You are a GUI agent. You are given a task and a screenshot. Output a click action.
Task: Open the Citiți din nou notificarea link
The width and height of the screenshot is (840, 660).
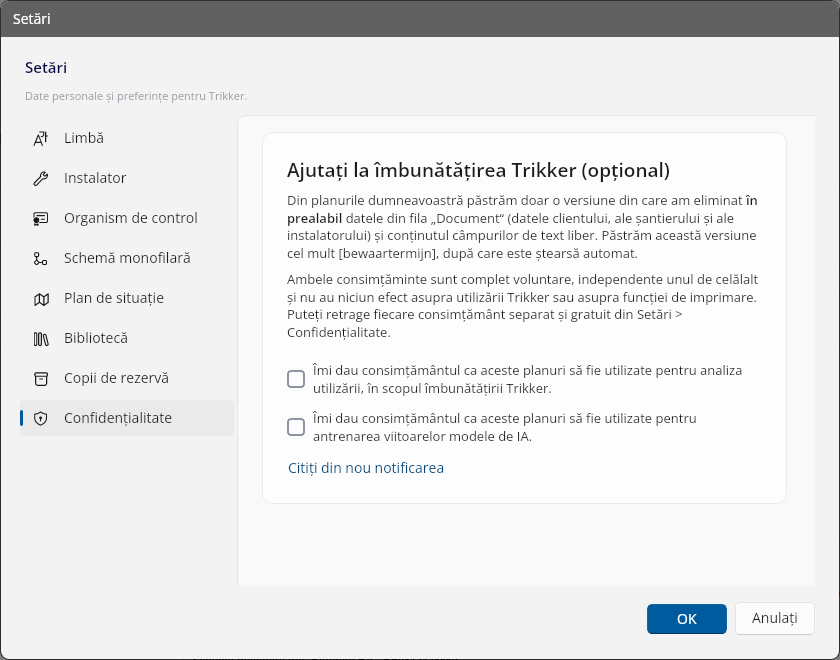366,468
